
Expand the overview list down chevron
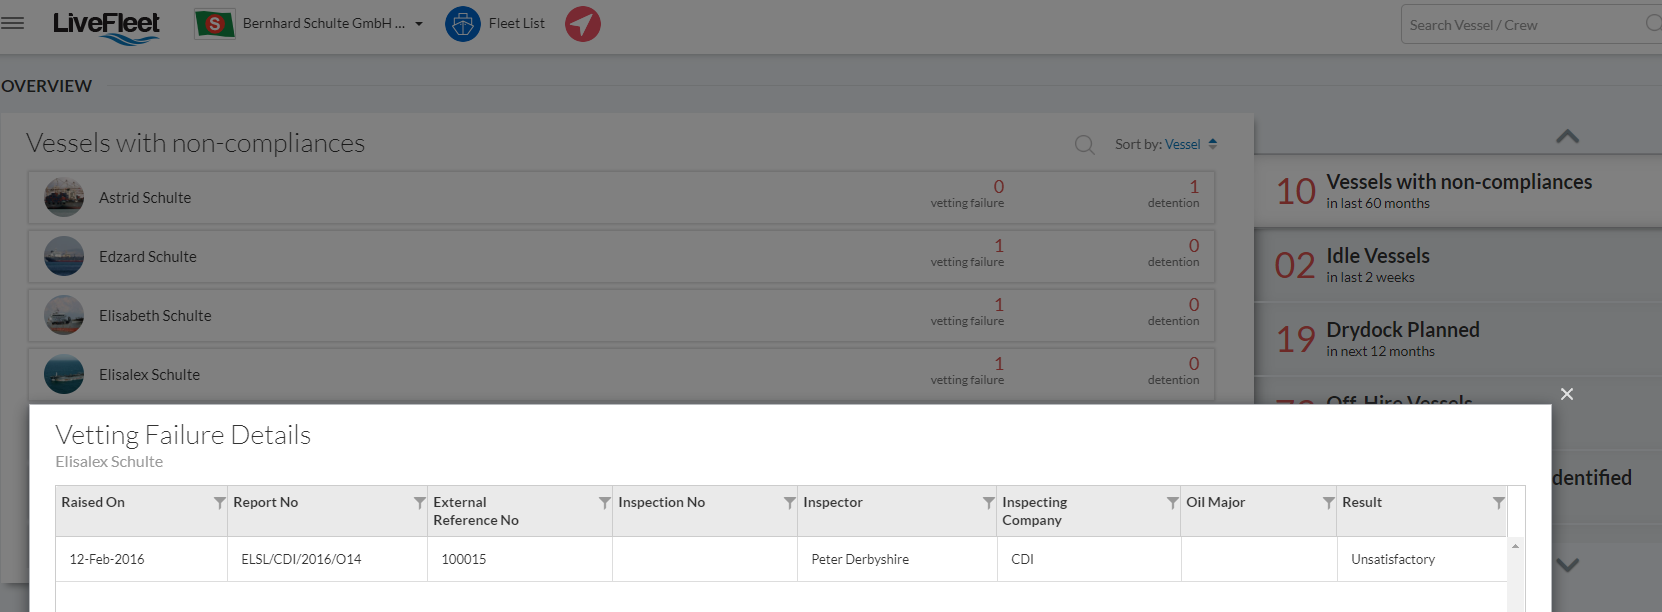tap(1567, 564)
